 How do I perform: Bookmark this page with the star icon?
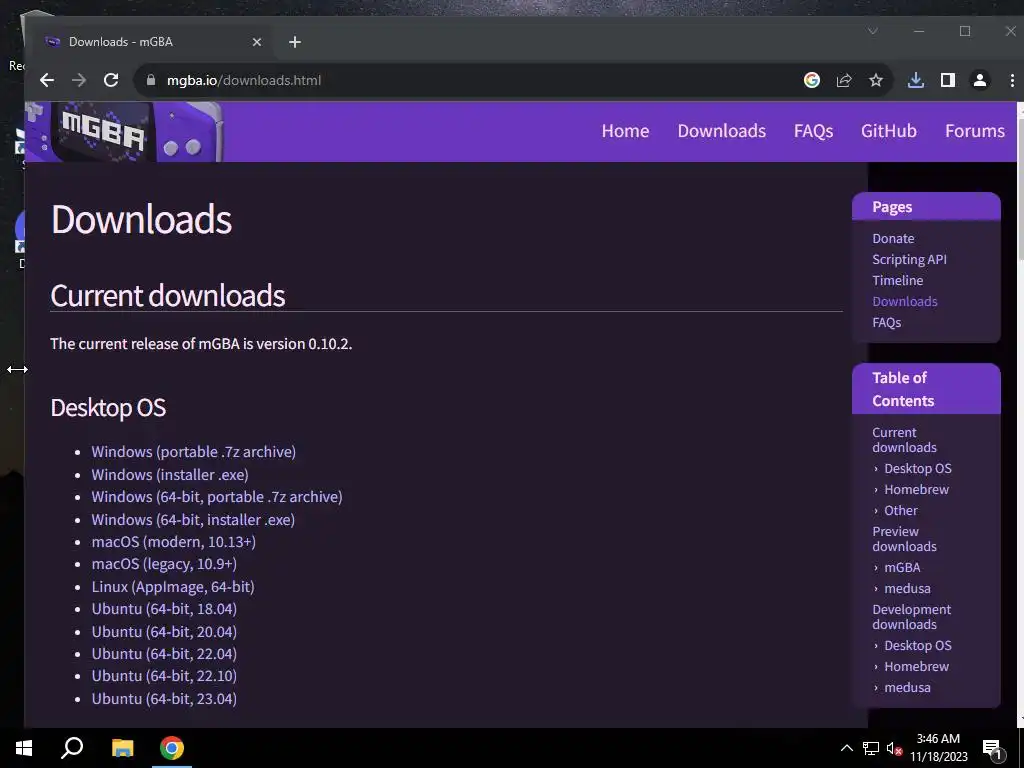pyautogui.click(x=876, y=80)
